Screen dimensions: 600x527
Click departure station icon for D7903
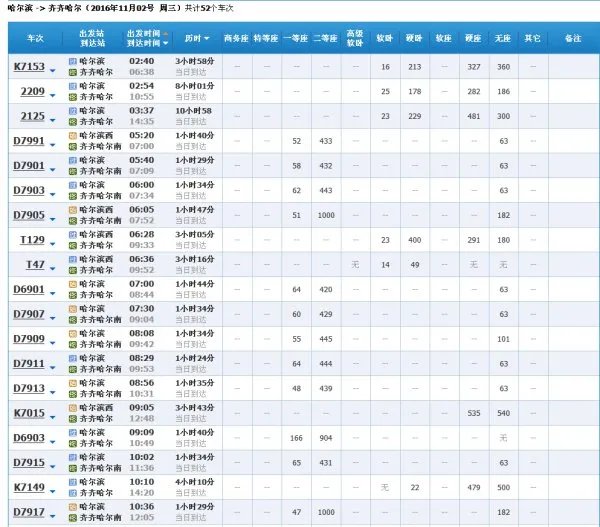point(73,185)
